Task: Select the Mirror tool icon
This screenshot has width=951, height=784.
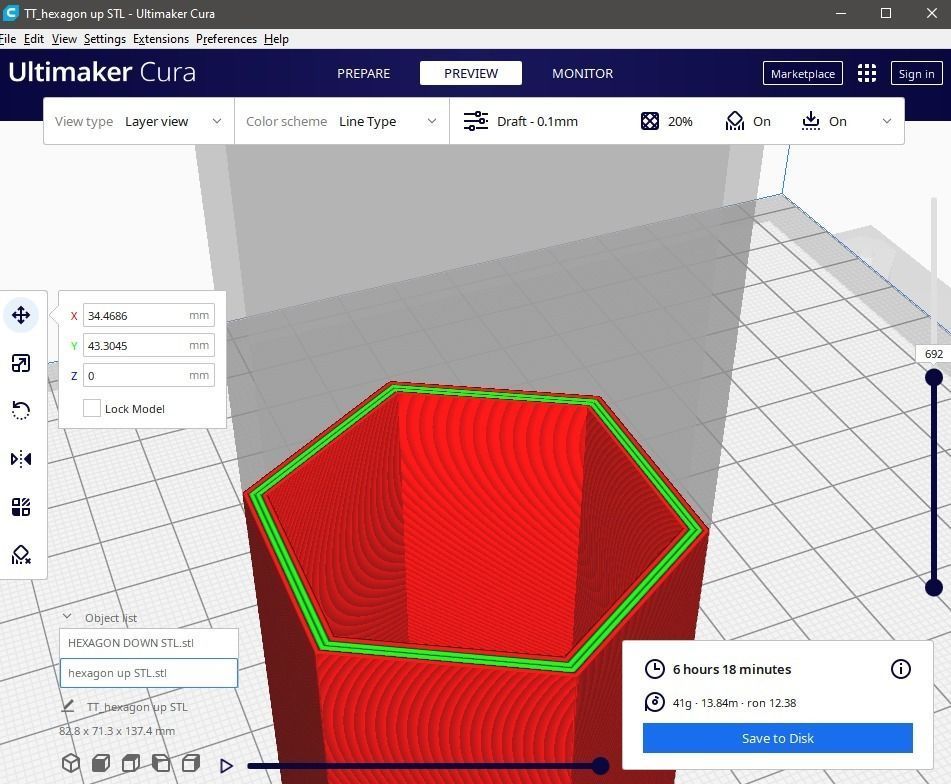Action: click(x=21, y=459)
